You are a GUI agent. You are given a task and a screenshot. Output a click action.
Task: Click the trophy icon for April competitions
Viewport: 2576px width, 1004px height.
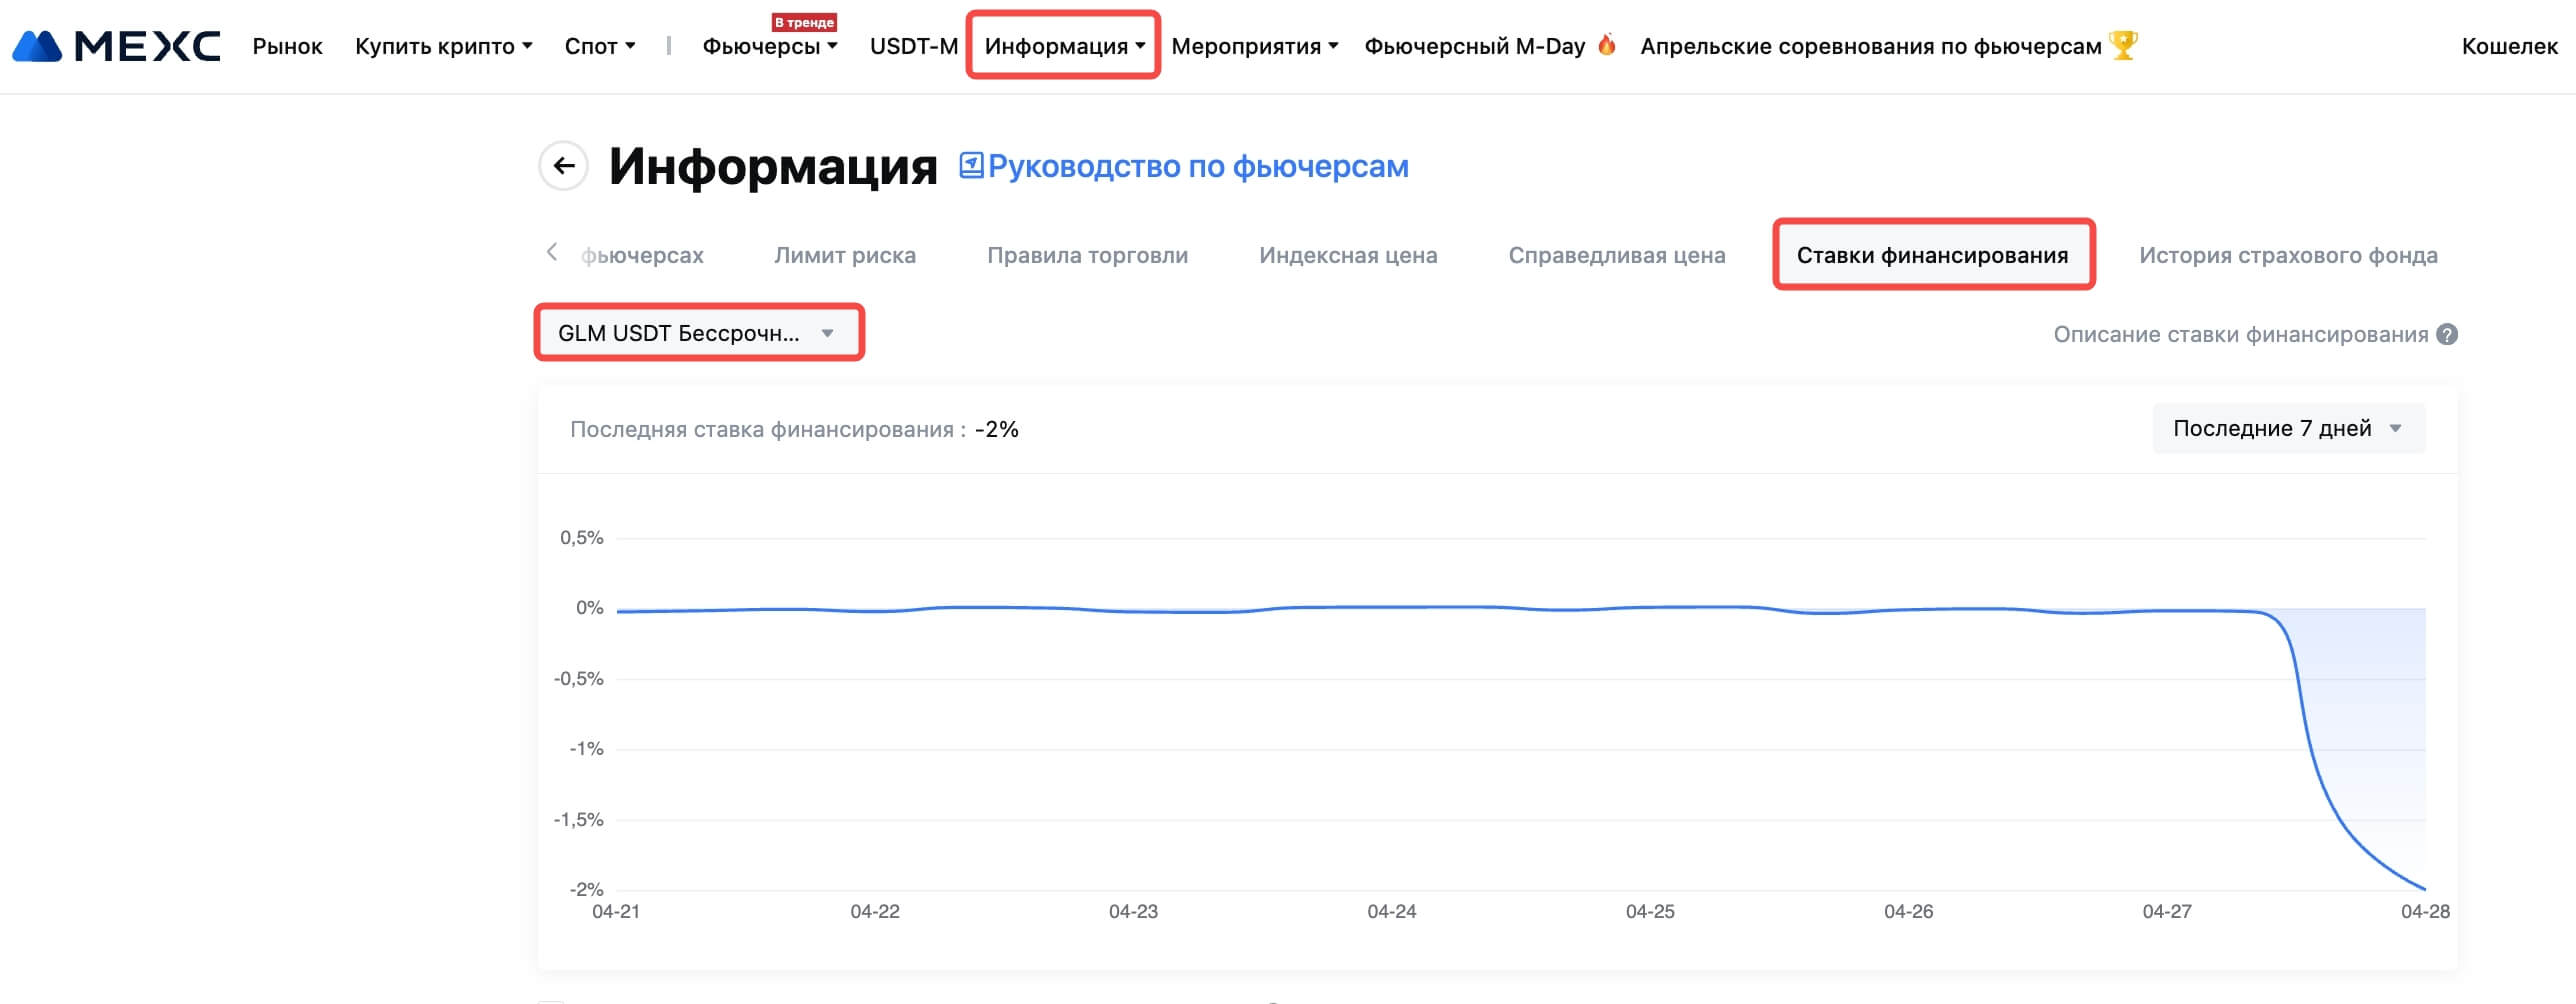(2123, 45)
